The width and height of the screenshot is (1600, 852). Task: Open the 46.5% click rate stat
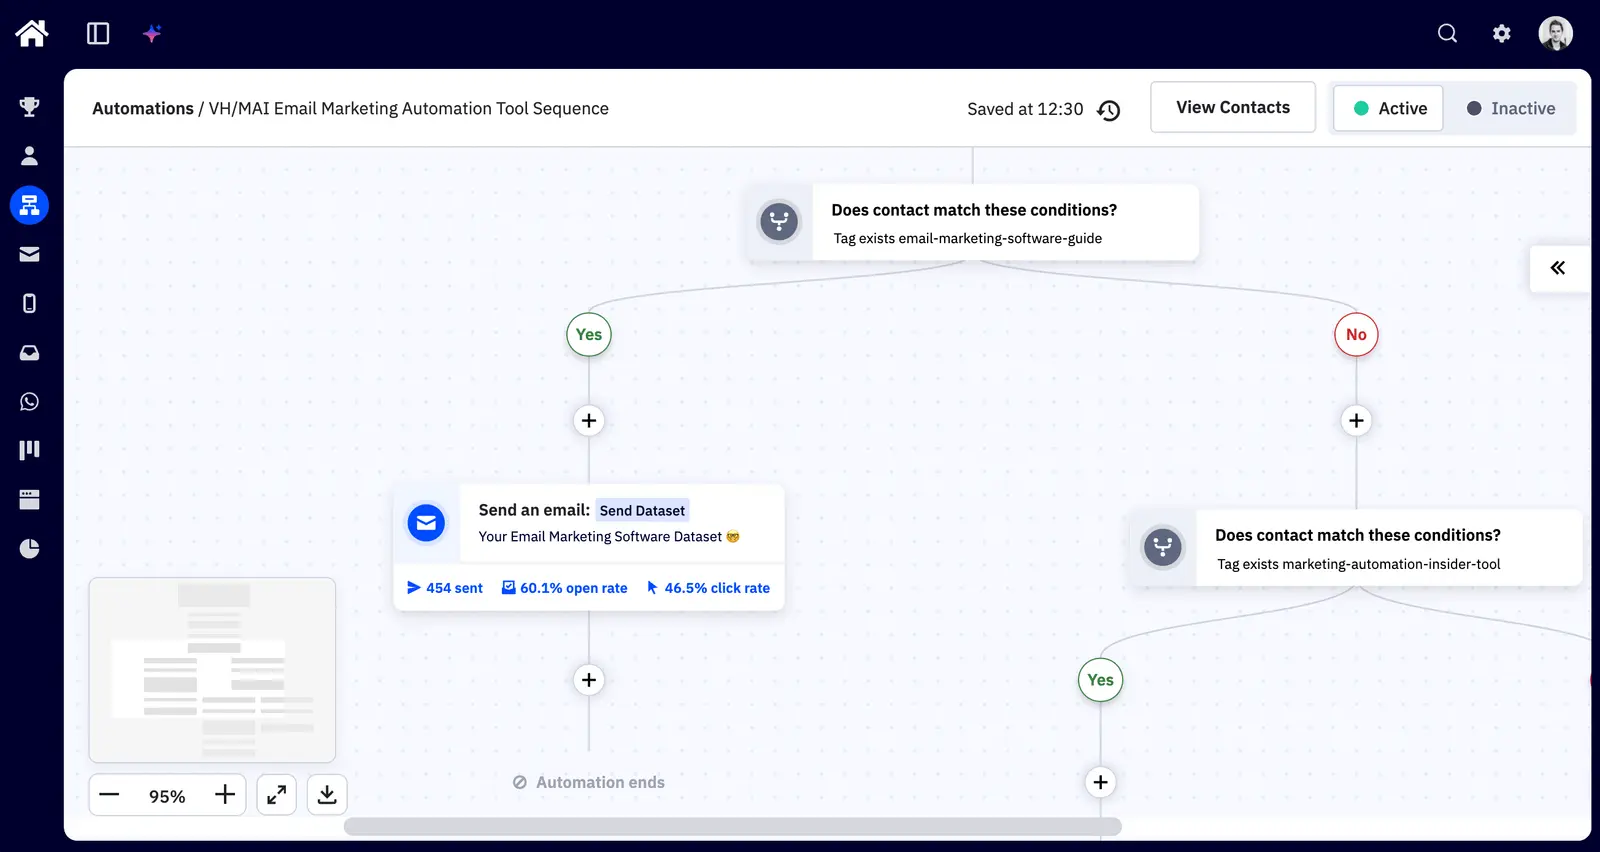point(708,588)
